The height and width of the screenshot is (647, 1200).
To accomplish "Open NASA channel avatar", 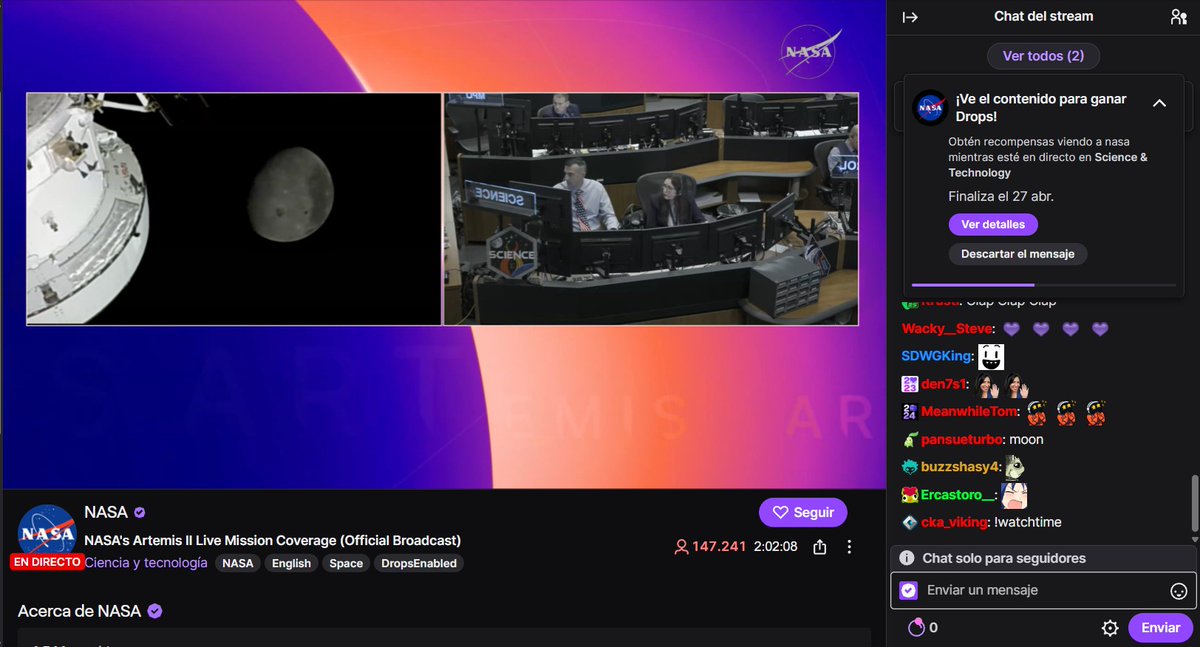I will [x=47, y=533].
